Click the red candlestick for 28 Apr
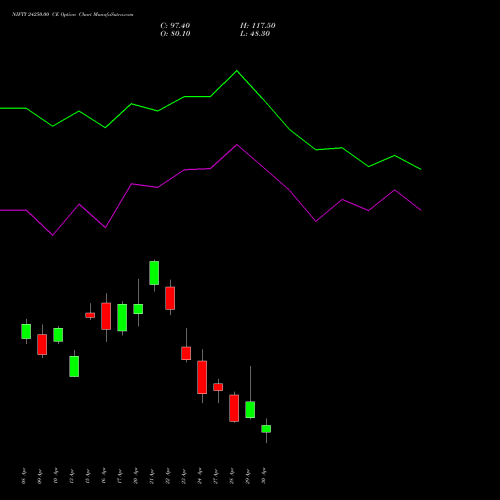 click(234, 408)
